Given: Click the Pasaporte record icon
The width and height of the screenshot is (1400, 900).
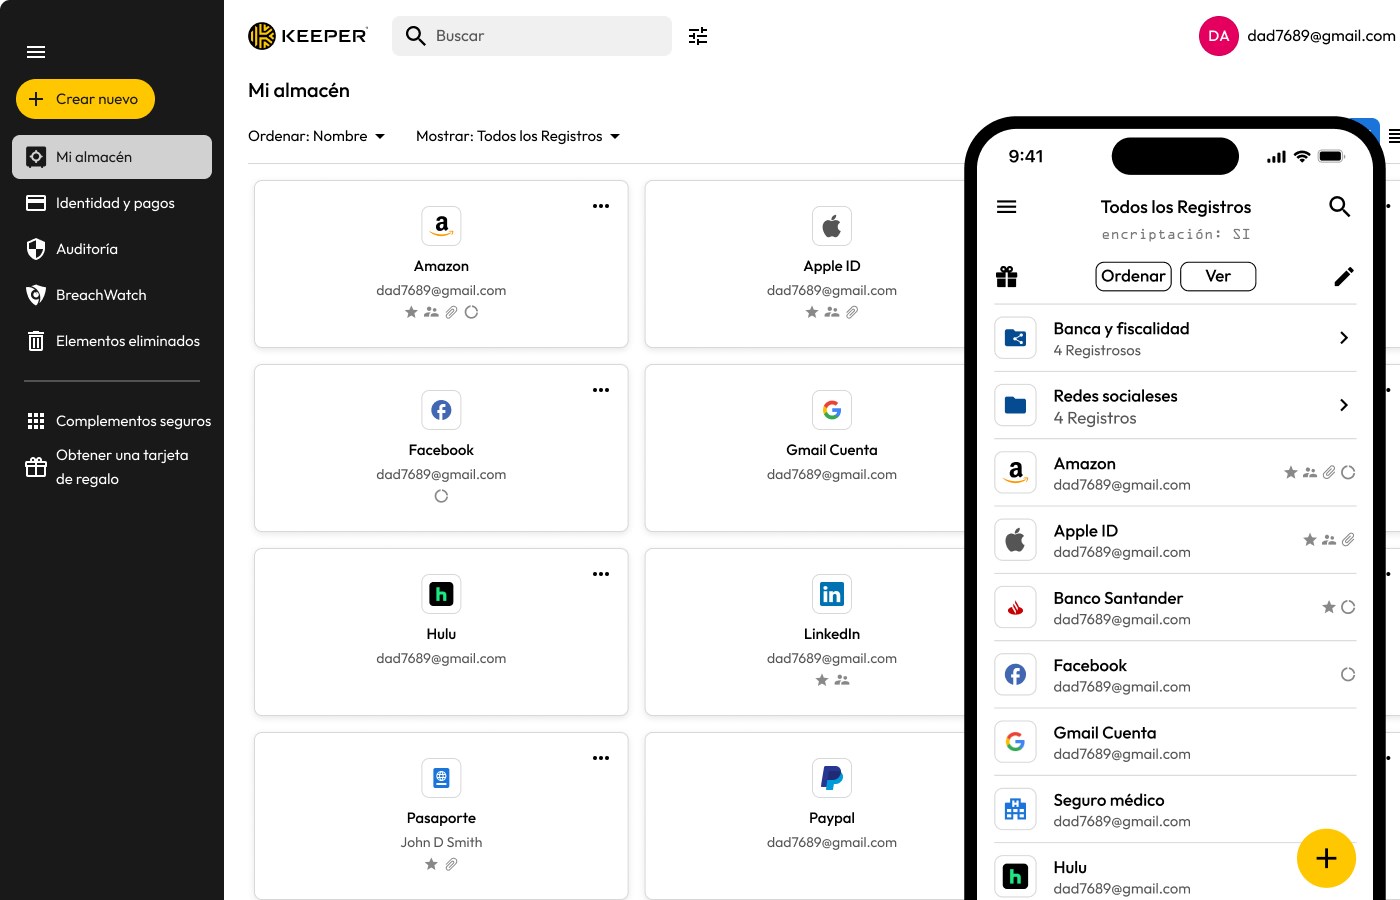Looking at the screenshot, I should point(441,778).
